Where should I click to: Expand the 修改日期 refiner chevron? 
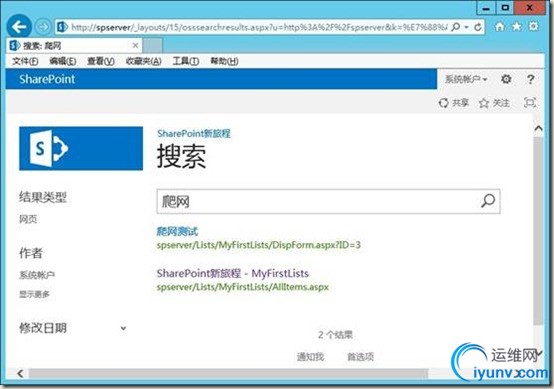click(x=123, y=328)
